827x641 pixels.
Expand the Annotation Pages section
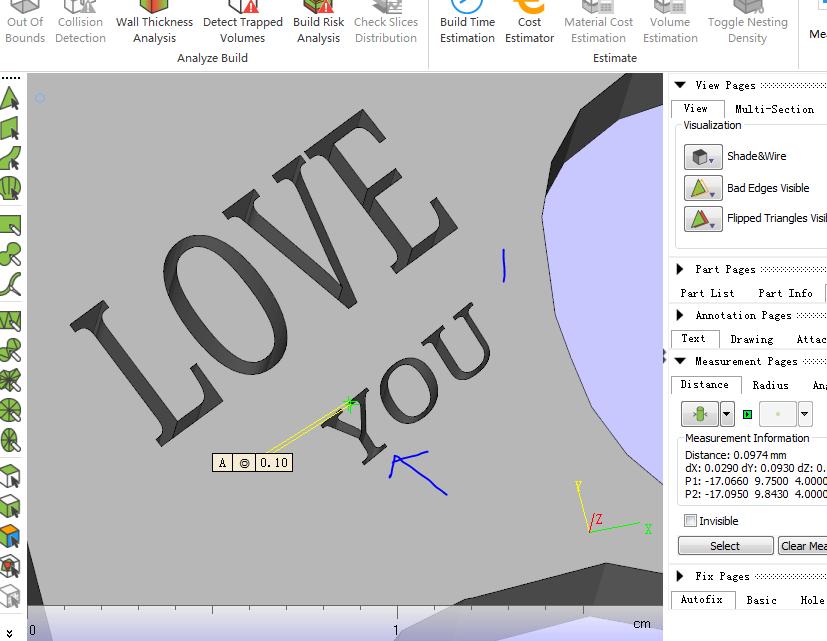pos(680,315)
